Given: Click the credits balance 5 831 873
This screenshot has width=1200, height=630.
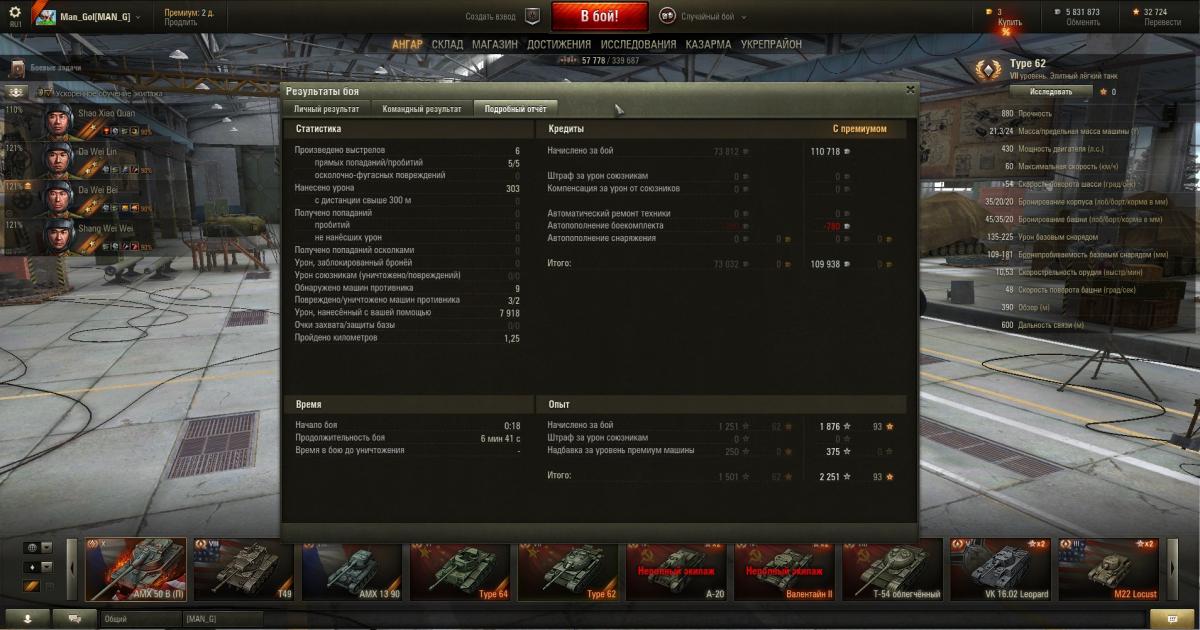Looking at the screenshot, I should [x=1083, y=12].
